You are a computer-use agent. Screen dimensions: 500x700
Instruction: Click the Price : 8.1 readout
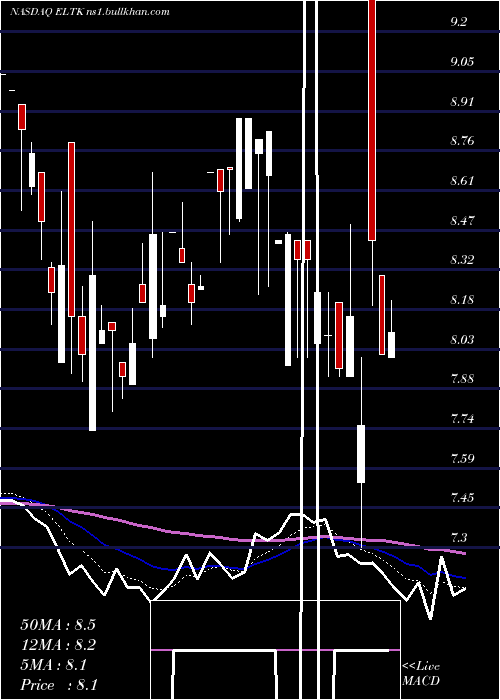[59, 685]
